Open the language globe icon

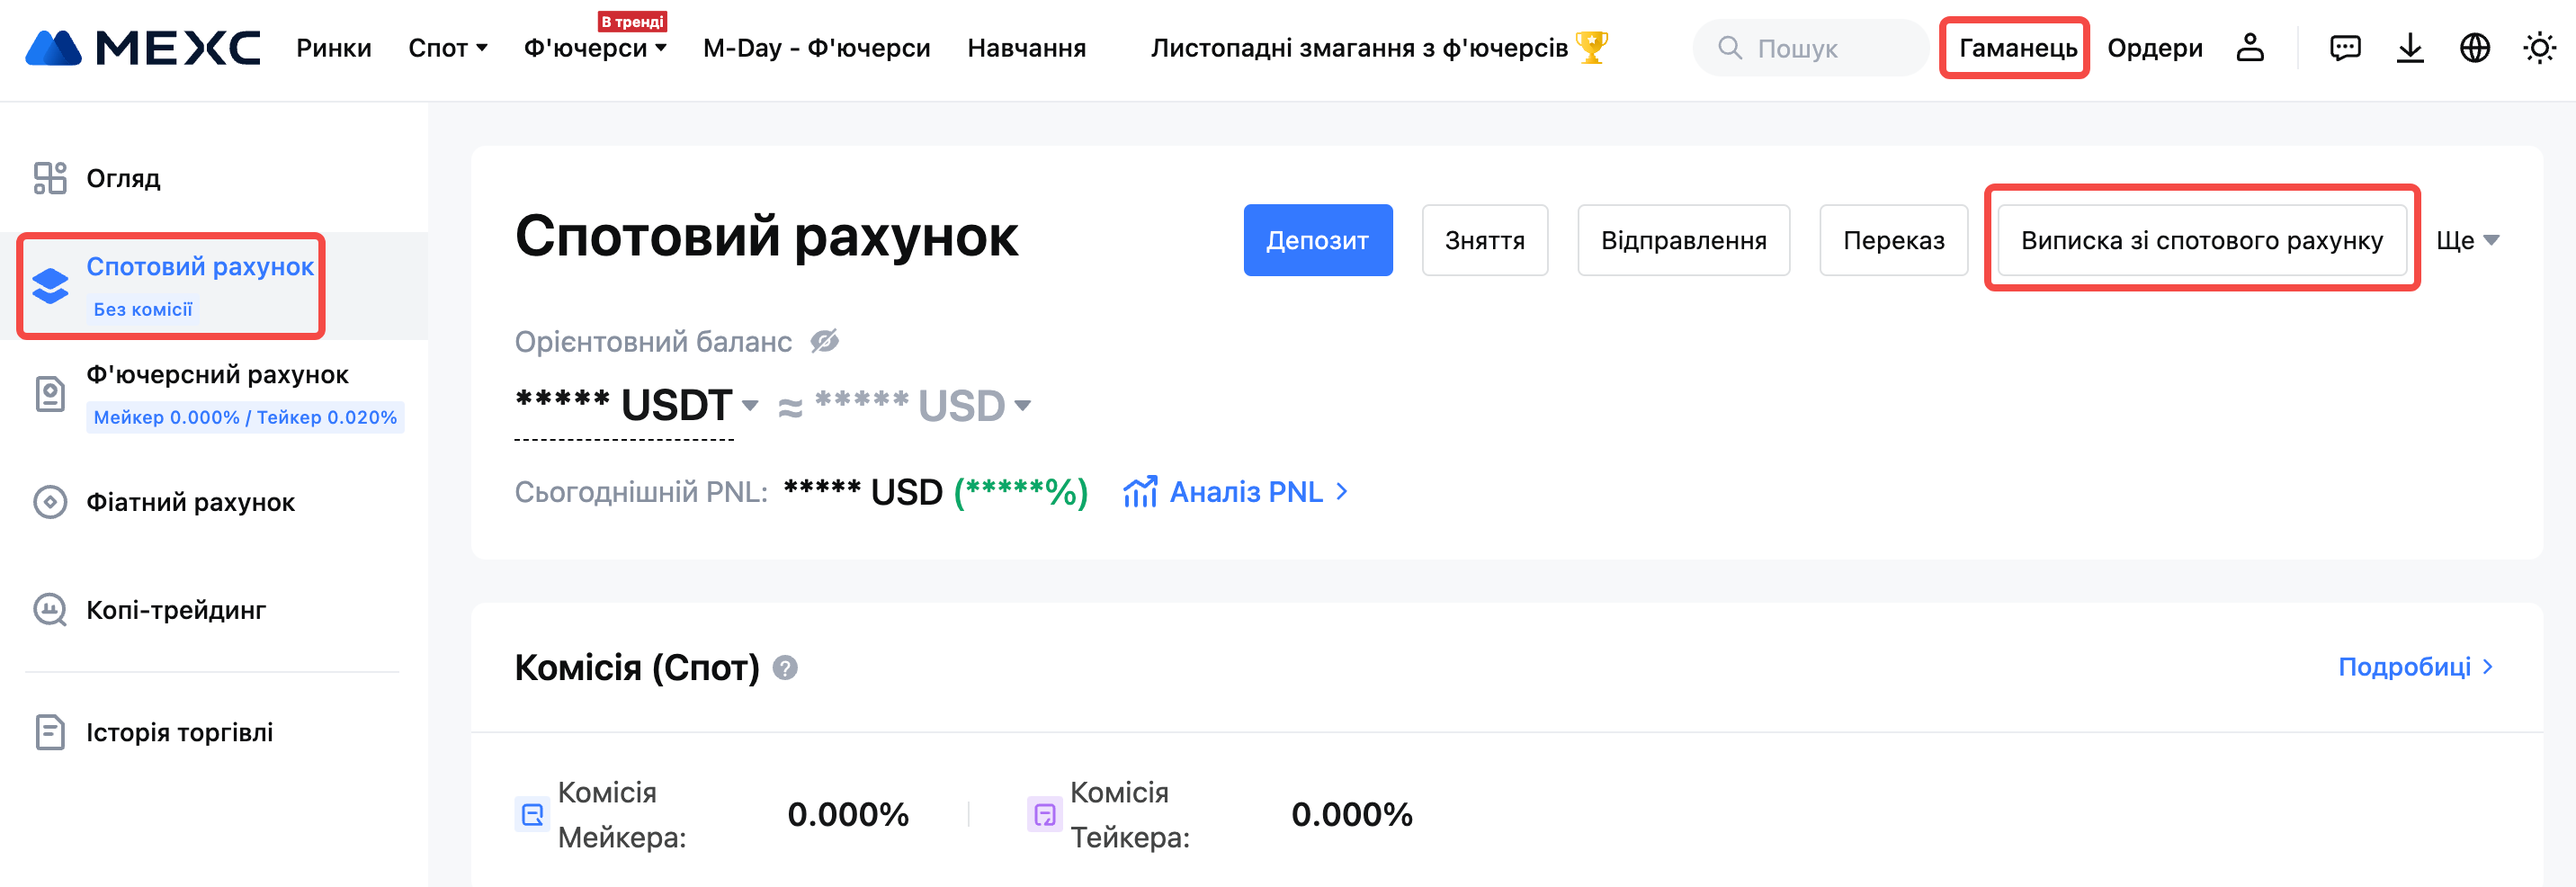[x=2474, y=48]
